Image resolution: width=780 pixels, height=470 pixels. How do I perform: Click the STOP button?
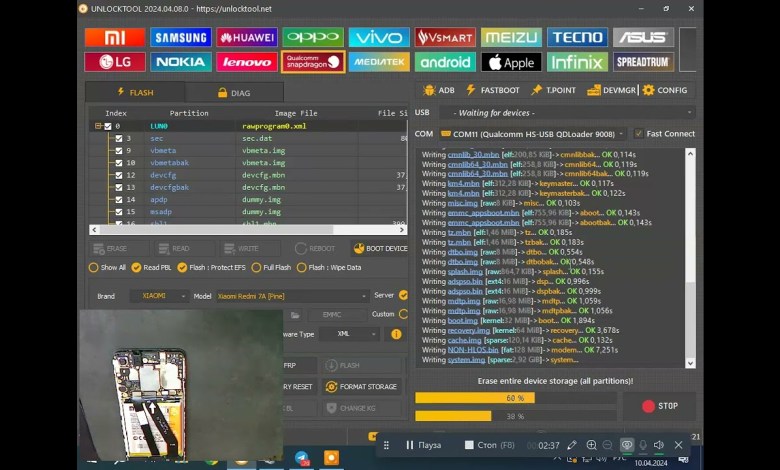660,406
